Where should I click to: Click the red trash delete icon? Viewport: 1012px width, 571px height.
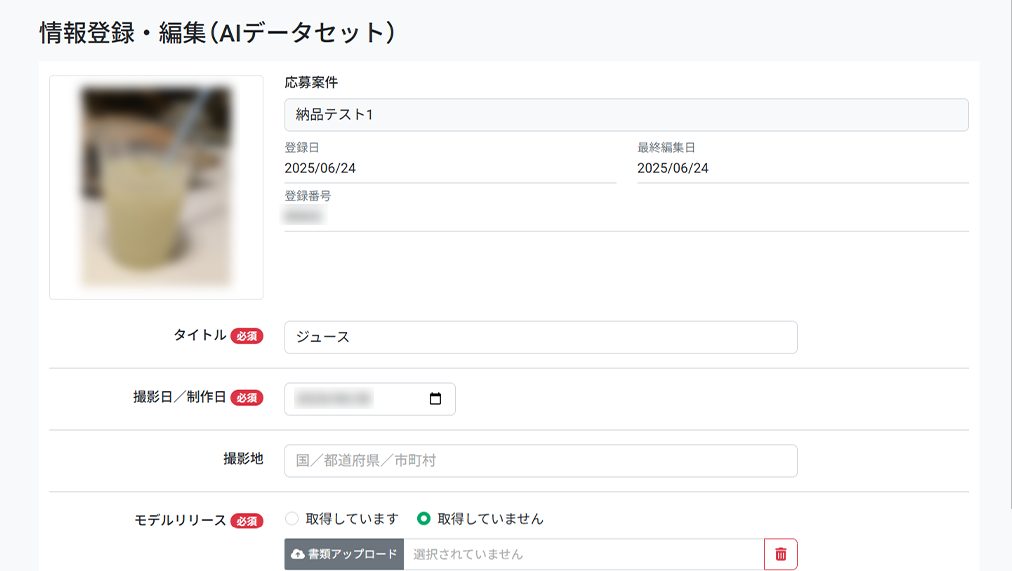[781, 554]
